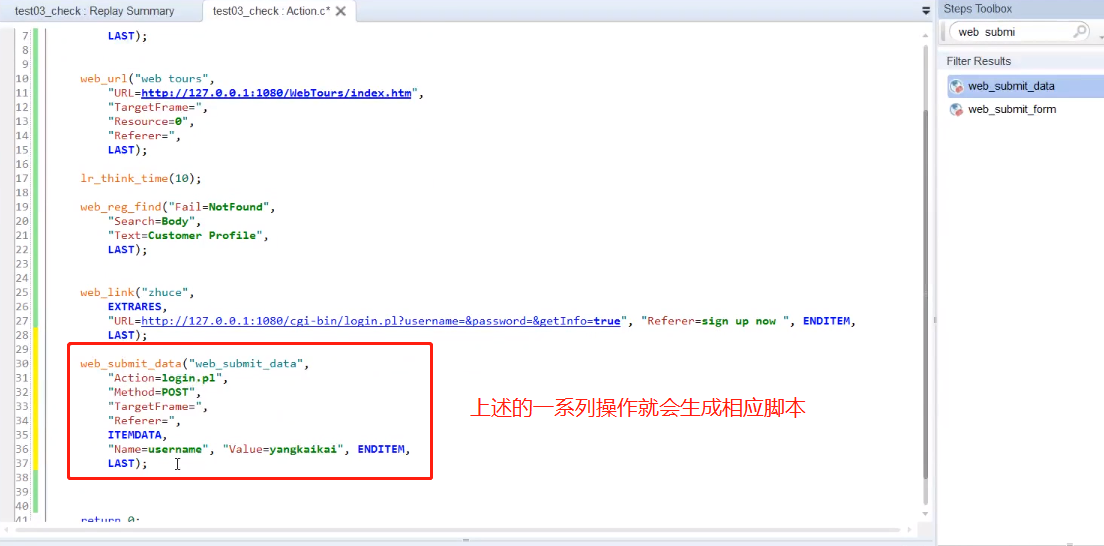Click the LAST); on line 37
1104x546 pixels.
[x=128, y=463]
